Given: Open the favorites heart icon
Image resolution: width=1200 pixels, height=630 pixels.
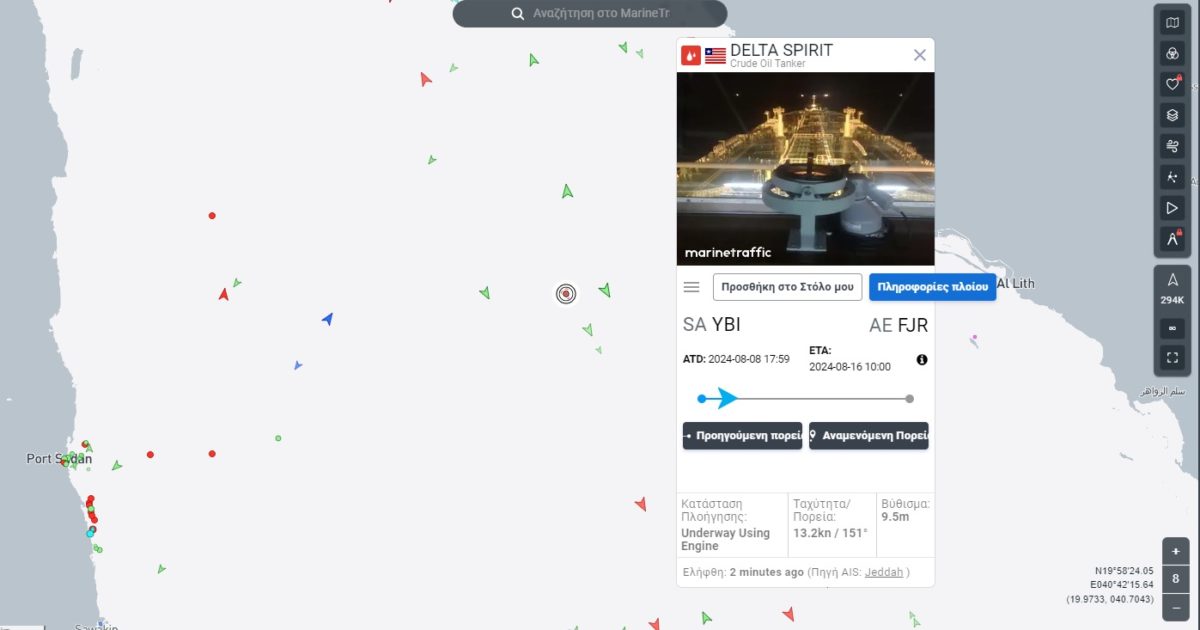Looking at the screenshot, I should 1172,84.
